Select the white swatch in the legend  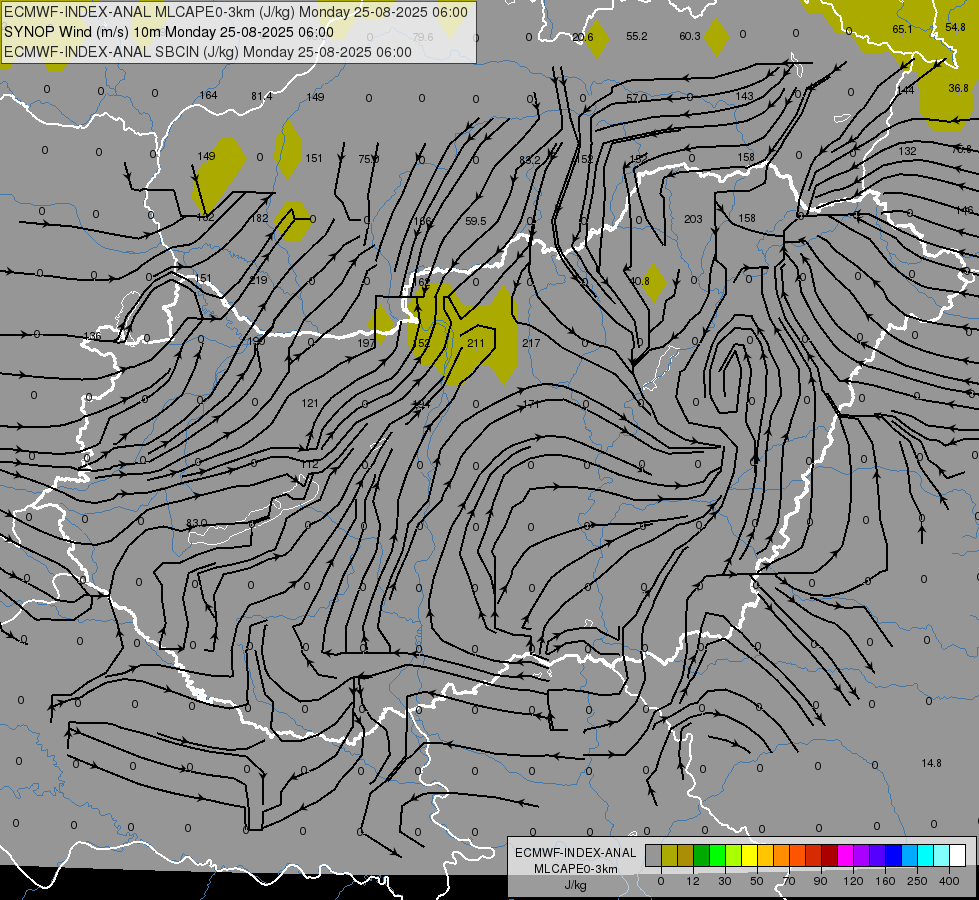point(957,856)
